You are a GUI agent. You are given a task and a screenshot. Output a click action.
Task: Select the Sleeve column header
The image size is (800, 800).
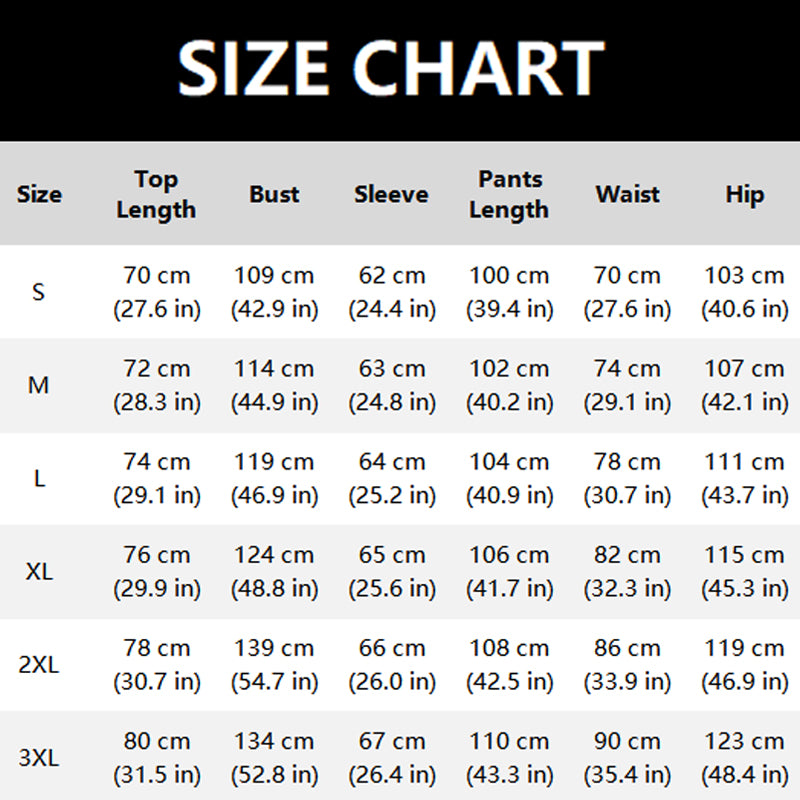(x=391, y=194)
